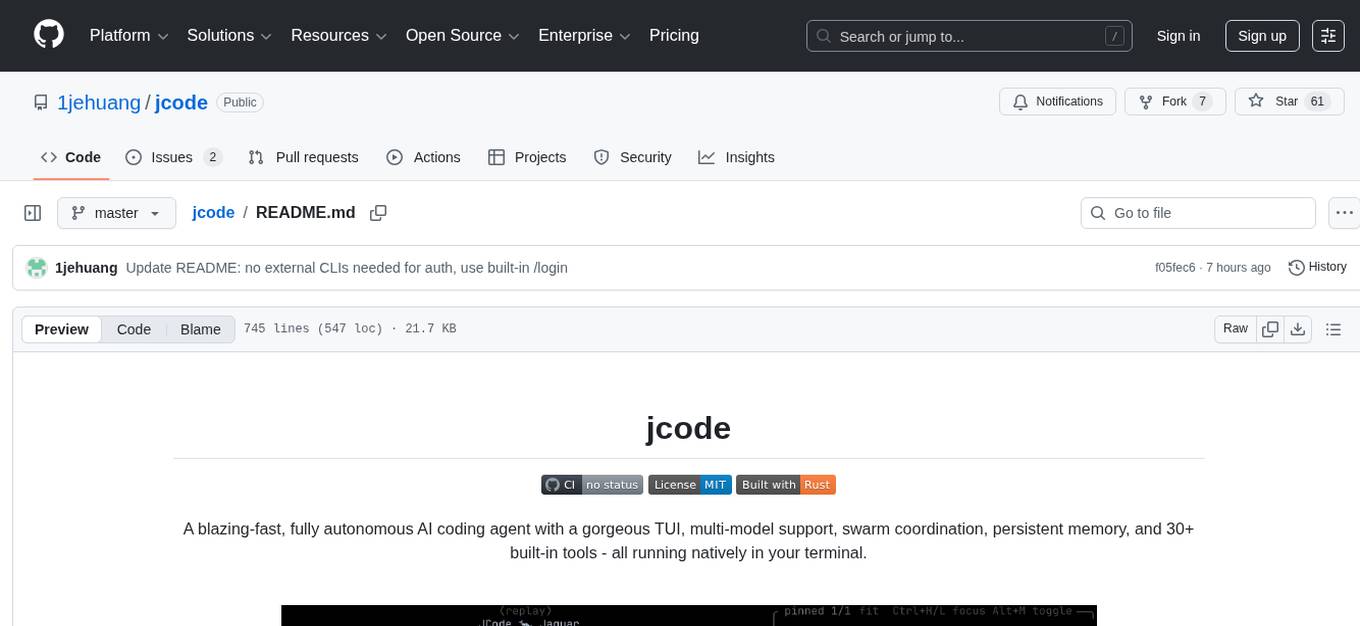The width and height of the screenshot is (1360, 626).
Task: View the Built with Rust badge
Action: pos(786,484)
